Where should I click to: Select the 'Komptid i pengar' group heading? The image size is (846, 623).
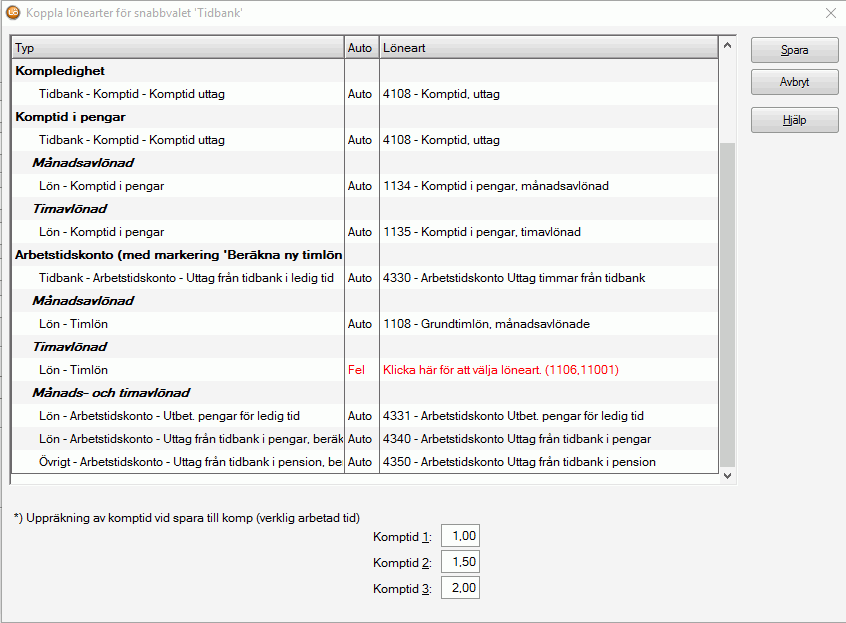(70, 117)
